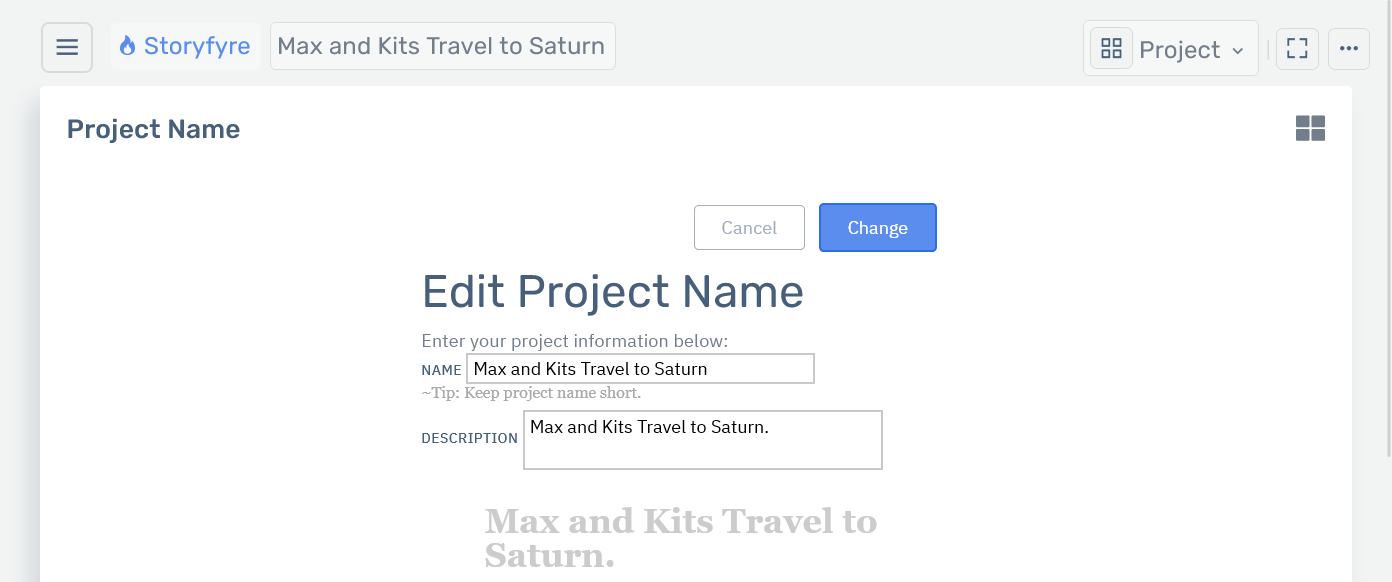1392x582 pixels.
Task: Open the hamburger navigation menu
Action: 66,46
